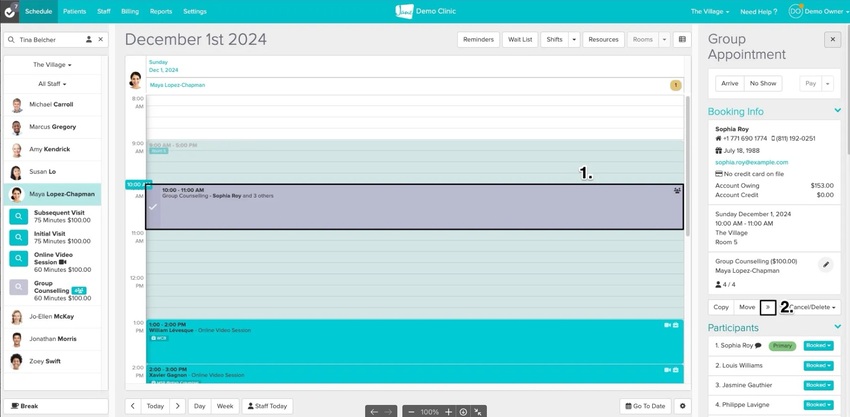Click the video icon on William Lévesque appointment

coord(667,325)
